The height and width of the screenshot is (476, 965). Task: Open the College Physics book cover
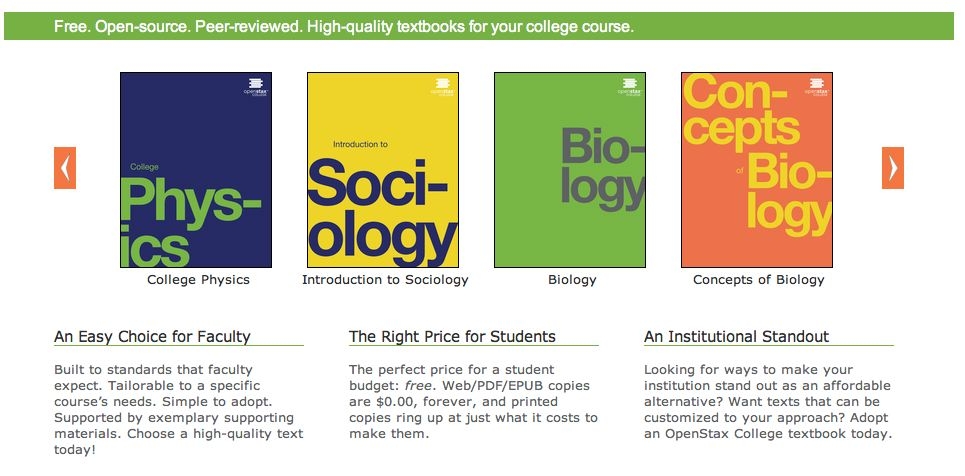click(x=196, y=170)
